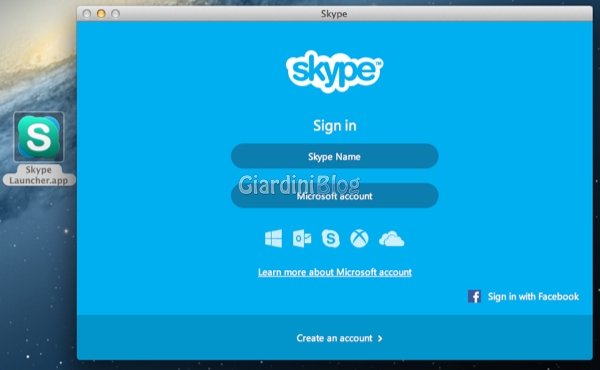
Task: Click the Facebook logo icon
Action: click(474, 296)
